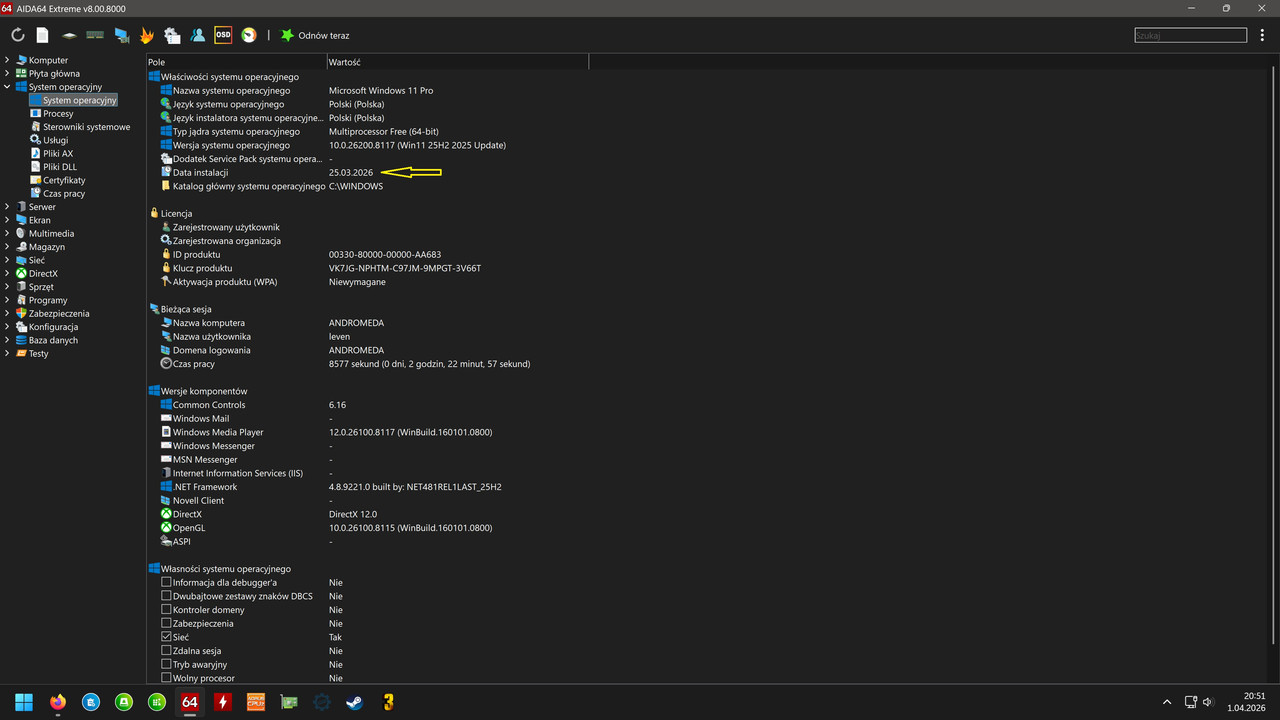Viewport: 1280px width, 720px height.
Task: Collapse the System operacyjny tree node
Action: point(7,87)
